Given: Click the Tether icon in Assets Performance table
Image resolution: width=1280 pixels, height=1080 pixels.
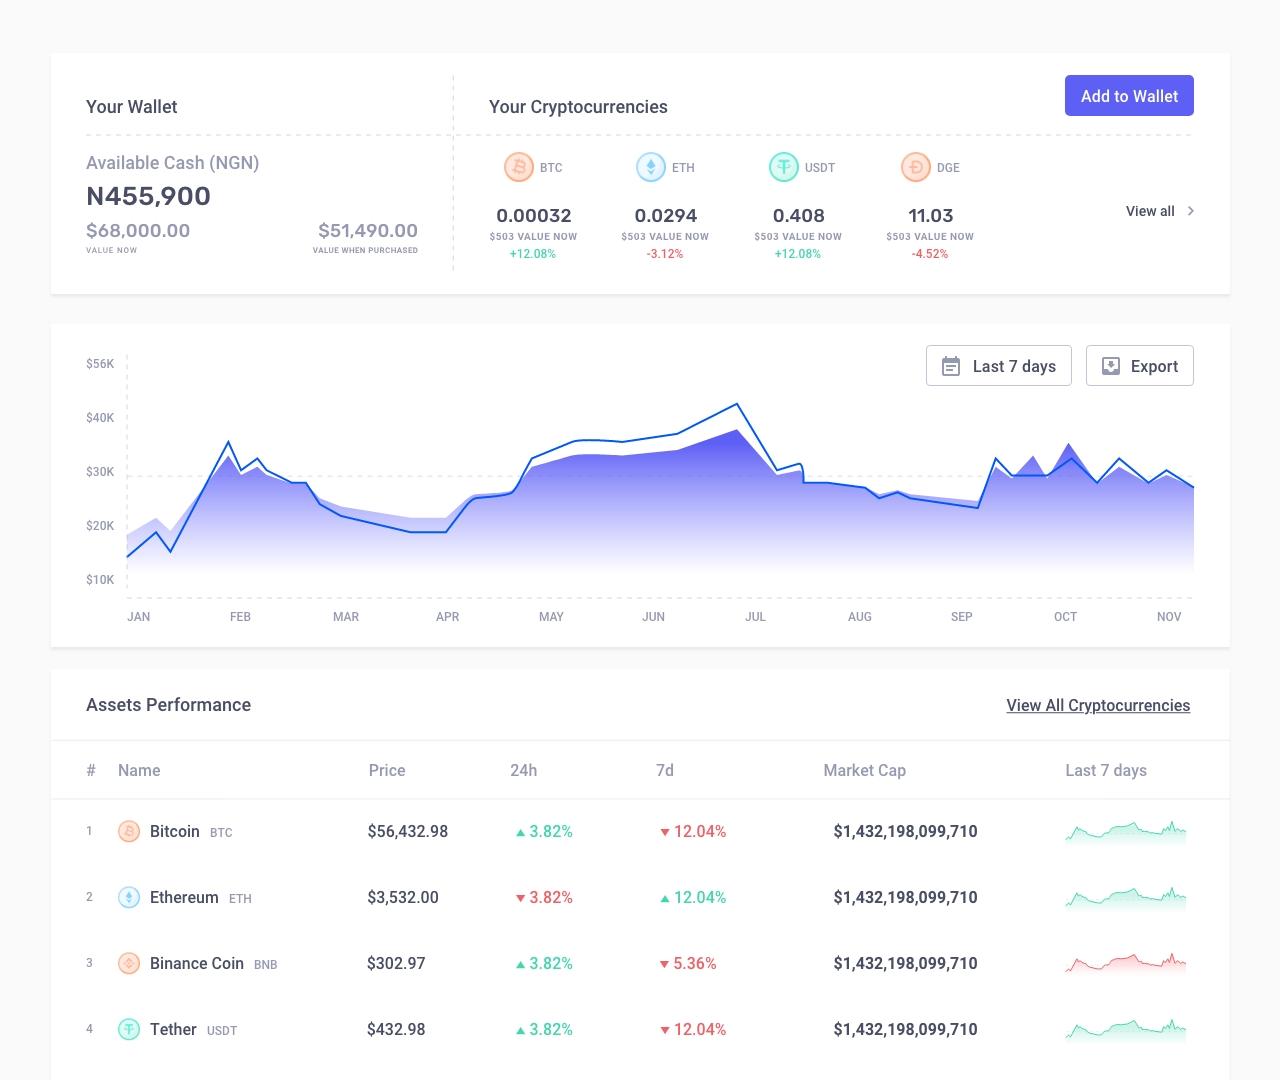Looking at the screenshot, I should [129, 1029].
